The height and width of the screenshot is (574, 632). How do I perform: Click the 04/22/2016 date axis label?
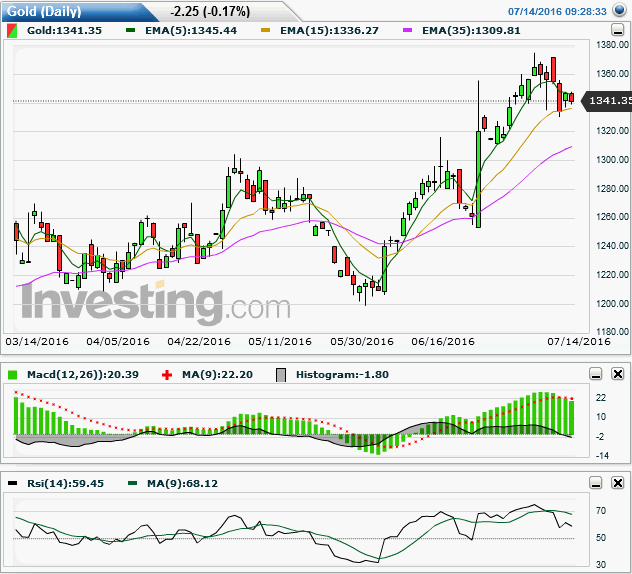[x=199, y=342]
